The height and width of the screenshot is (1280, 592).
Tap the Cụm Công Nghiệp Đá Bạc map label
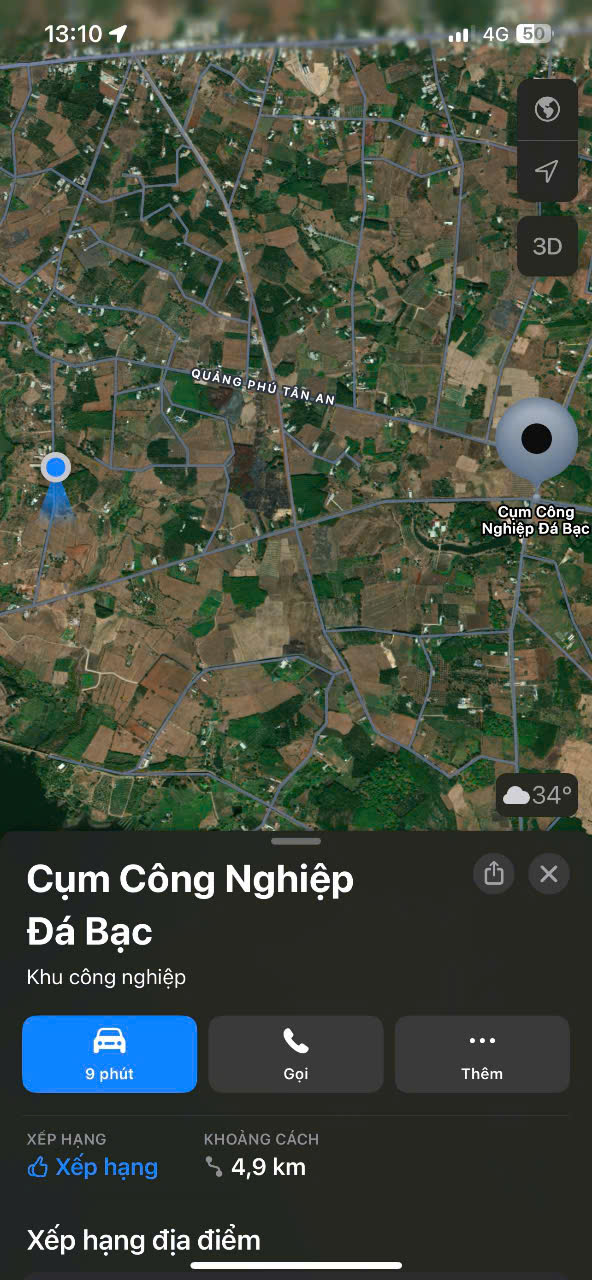pos(535,520)
